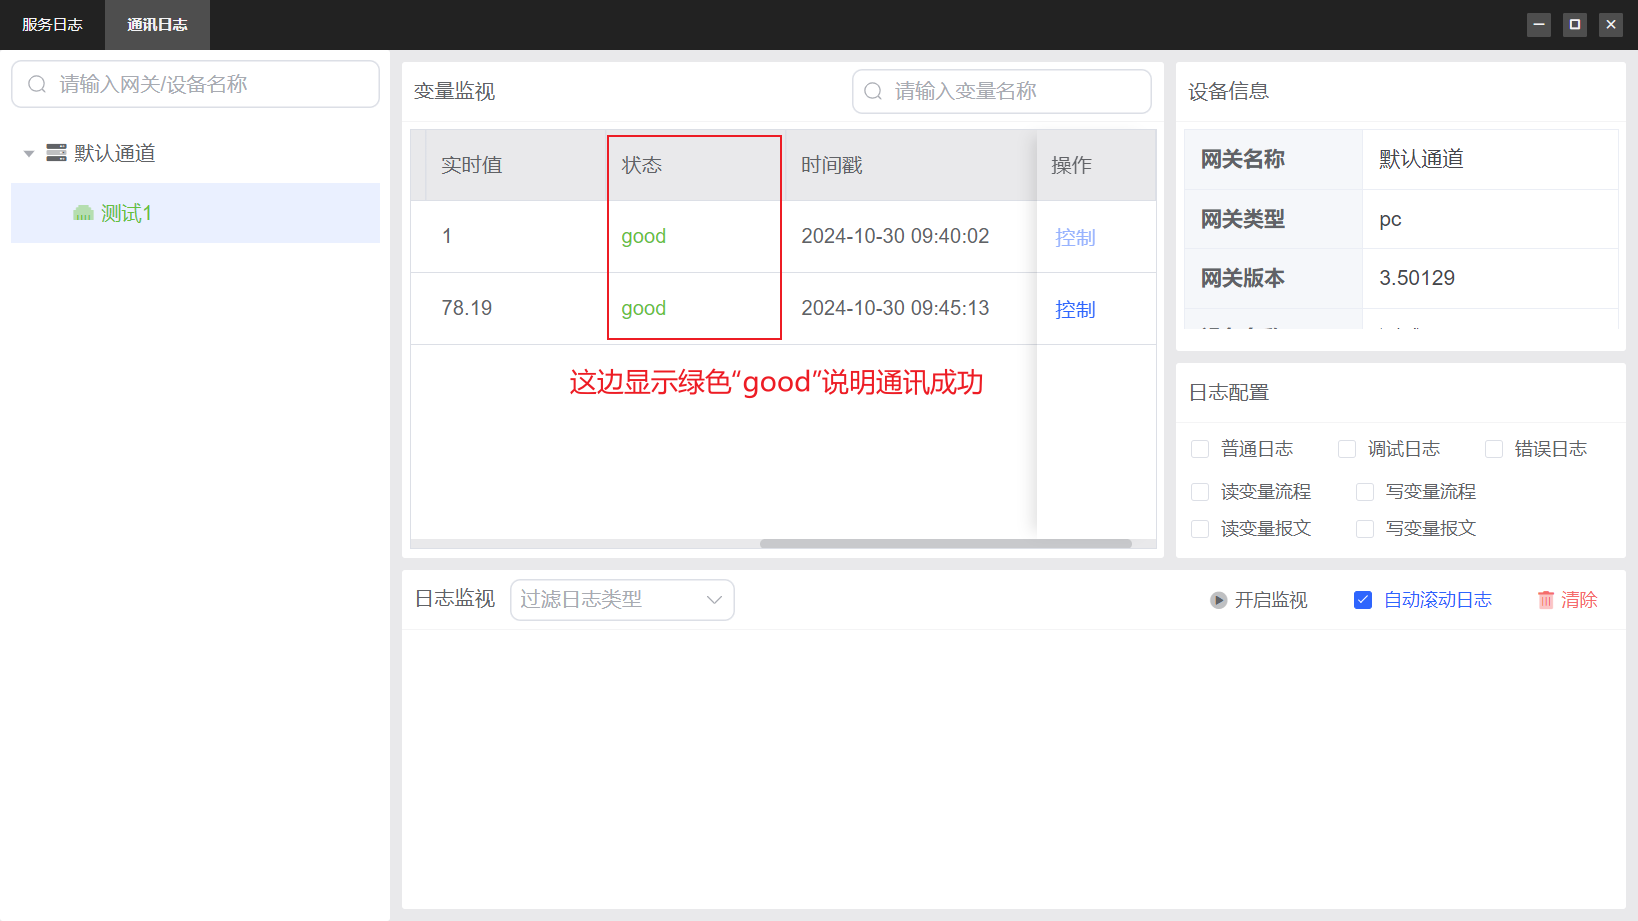Minimize the application window

(x=1539, y=24)
